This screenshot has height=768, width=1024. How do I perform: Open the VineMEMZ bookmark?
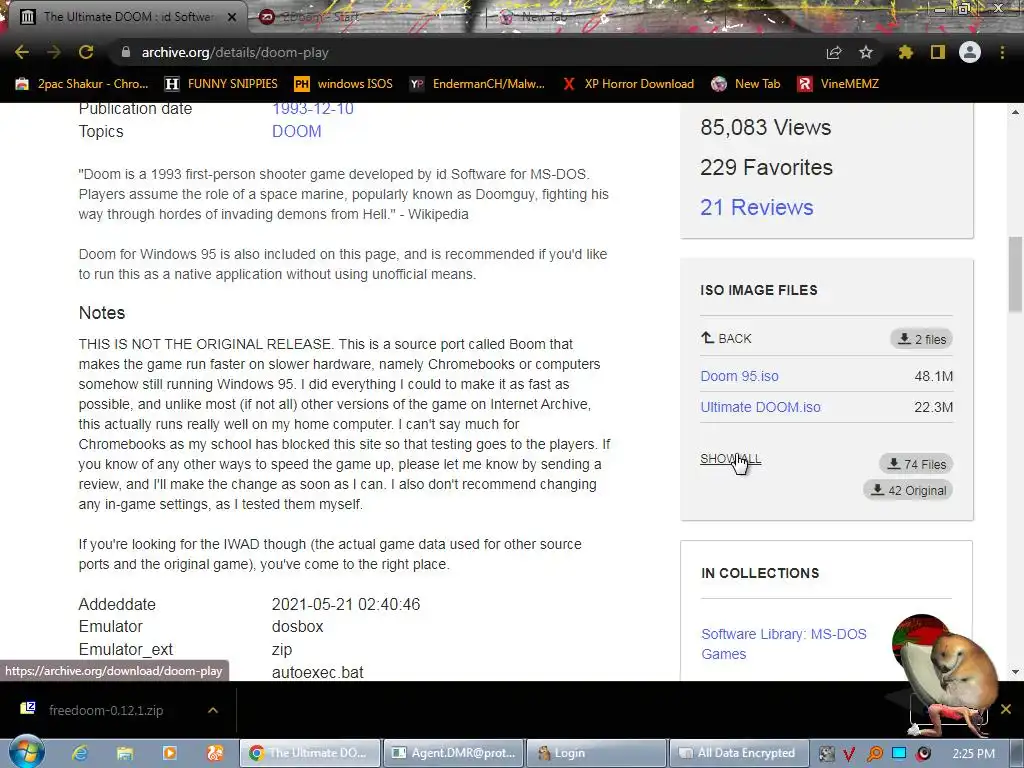point(838,84)
